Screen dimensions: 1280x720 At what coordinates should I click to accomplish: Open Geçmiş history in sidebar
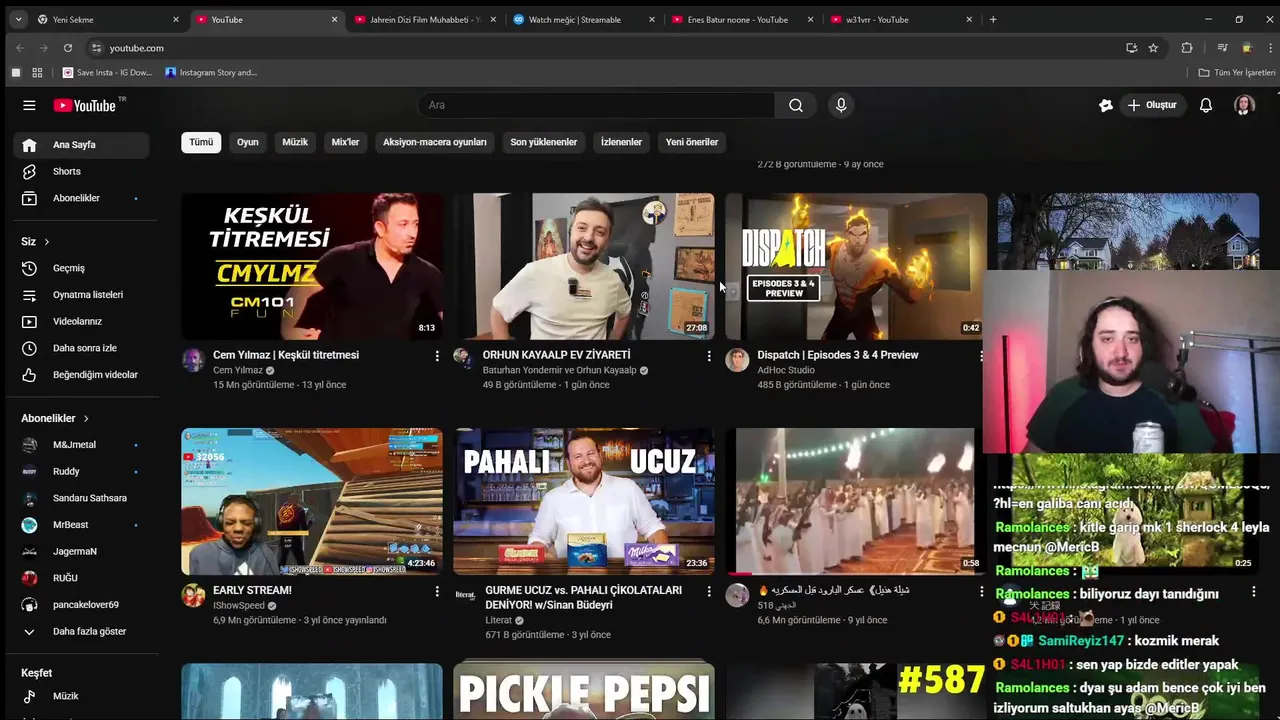pos(81,268)
